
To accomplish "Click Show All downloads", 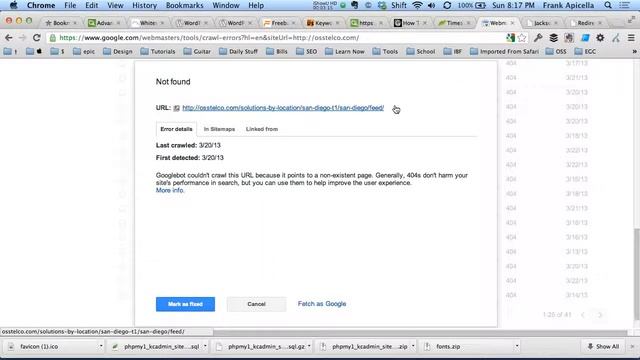I will coord(603,347).
